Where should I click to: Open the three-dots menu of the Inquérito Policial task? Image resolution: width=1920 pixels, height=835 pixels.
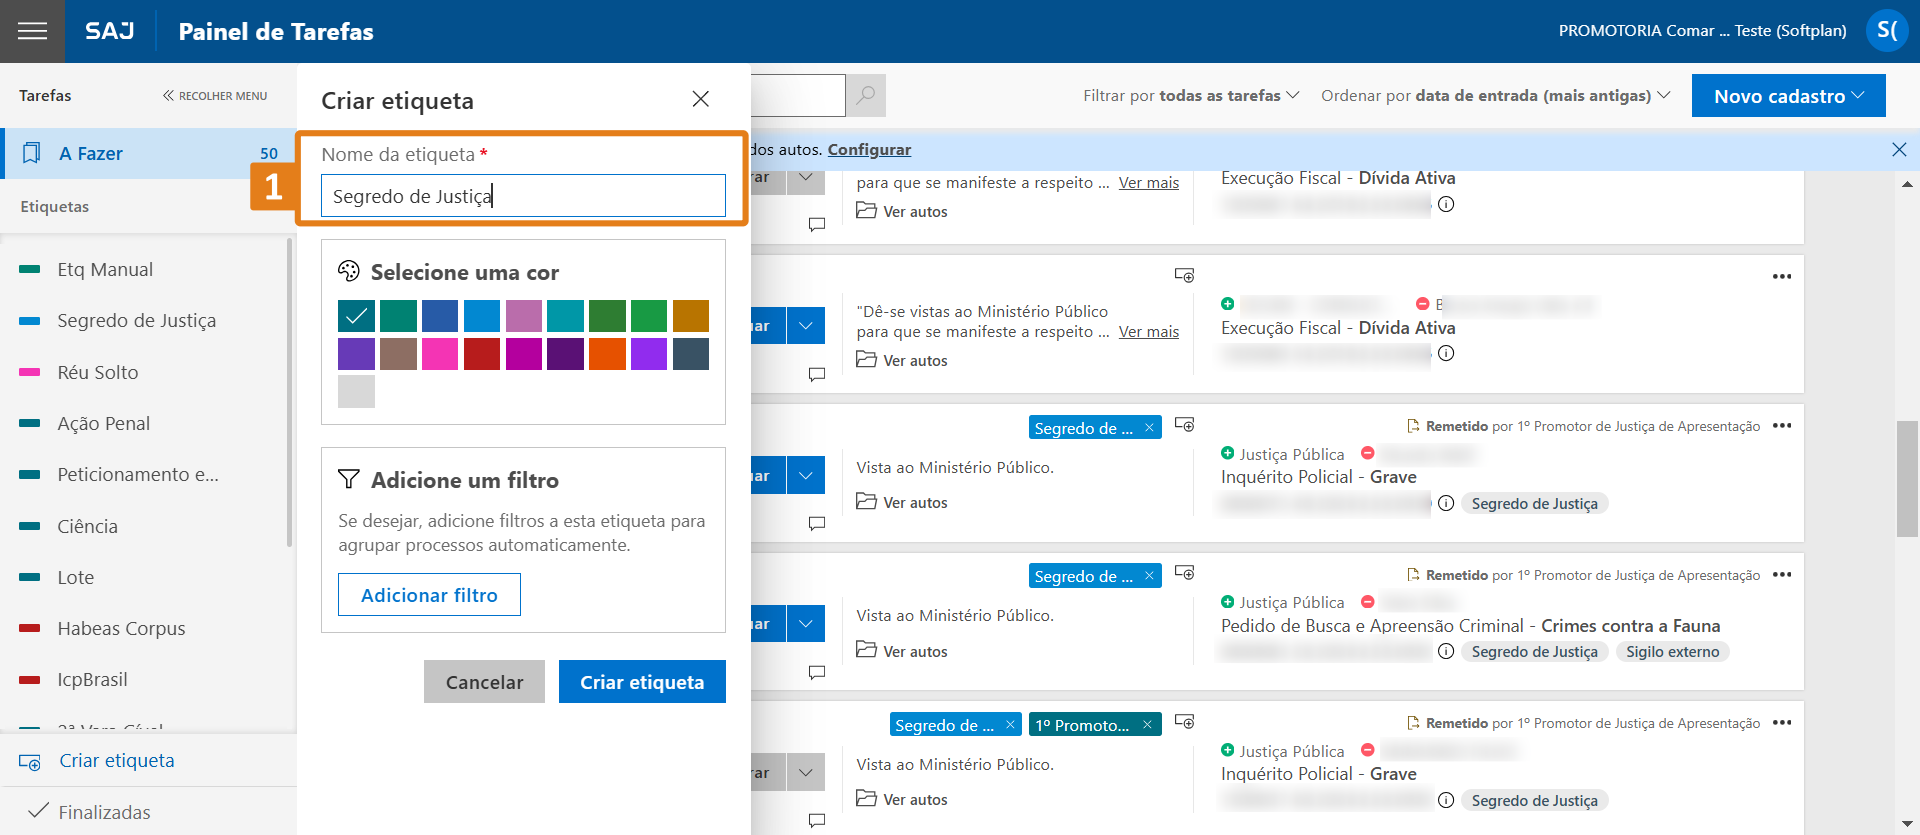click(x=1781, y=426)
